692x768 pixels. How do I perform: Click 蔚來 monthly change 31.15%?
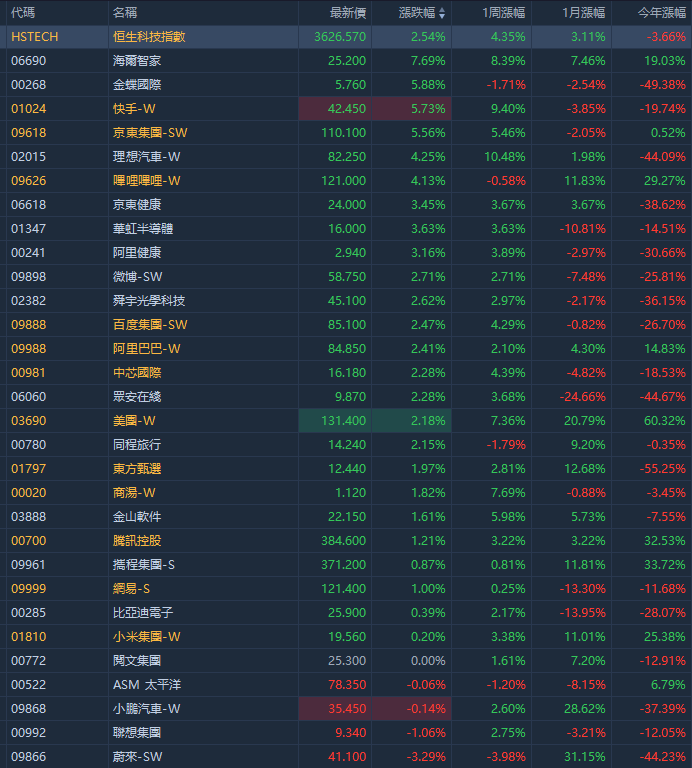[x=585, y=757]
